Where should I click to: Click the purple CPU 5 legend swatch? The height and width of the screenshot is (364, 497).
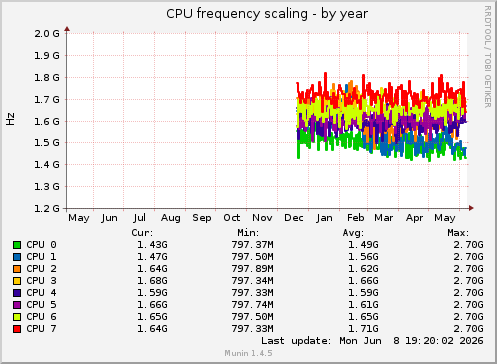click(x=17, y=305)
